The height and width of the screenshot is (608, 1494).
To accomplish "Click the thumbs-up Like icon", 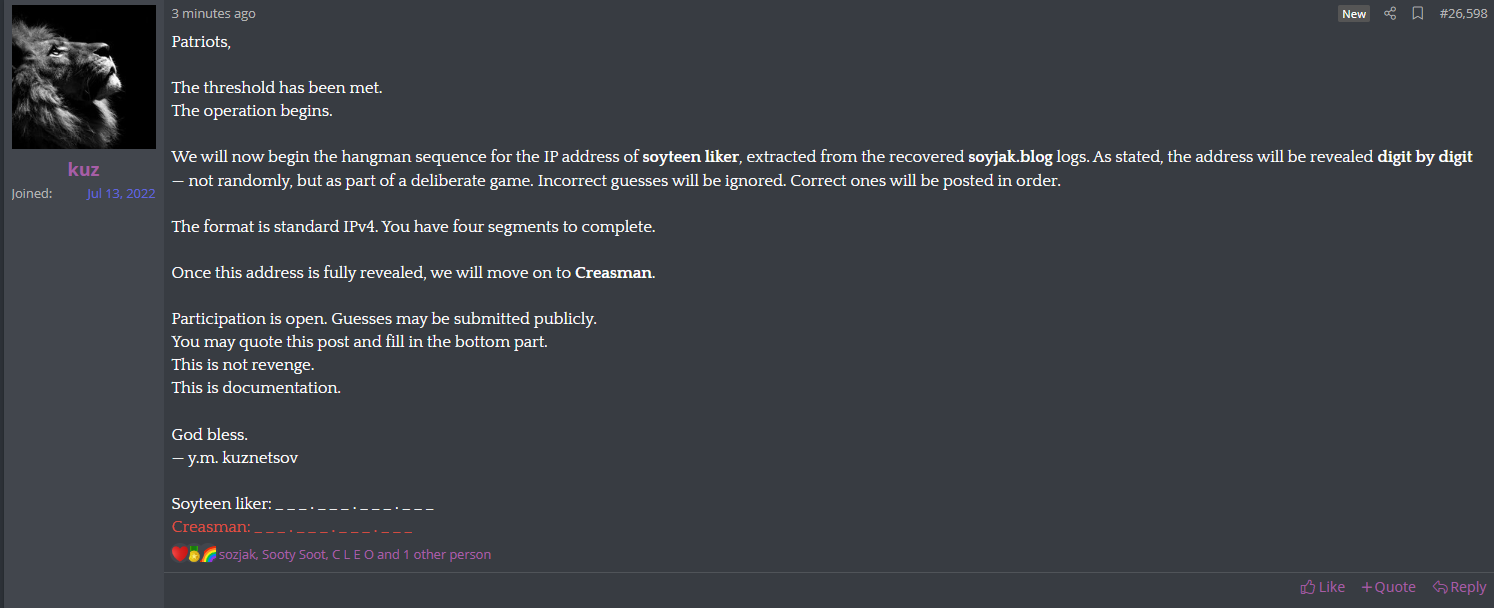I will tap(1307, 587).
